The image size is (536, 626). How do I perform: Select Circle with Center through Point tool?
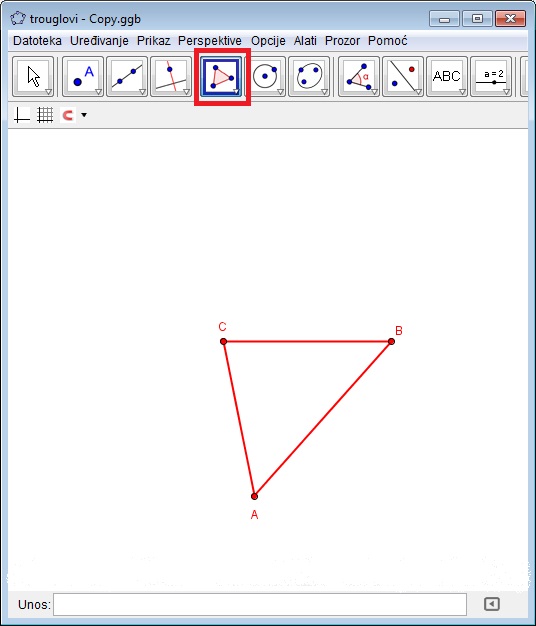[x=265, y=77]
